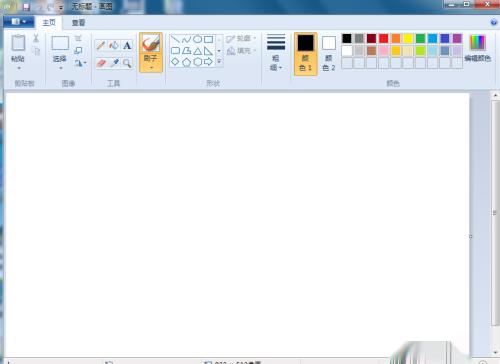The height and width of the screenshot is (364, 500).
Task: Open the Edit colors dialog
Action: [x=477, y=48]
